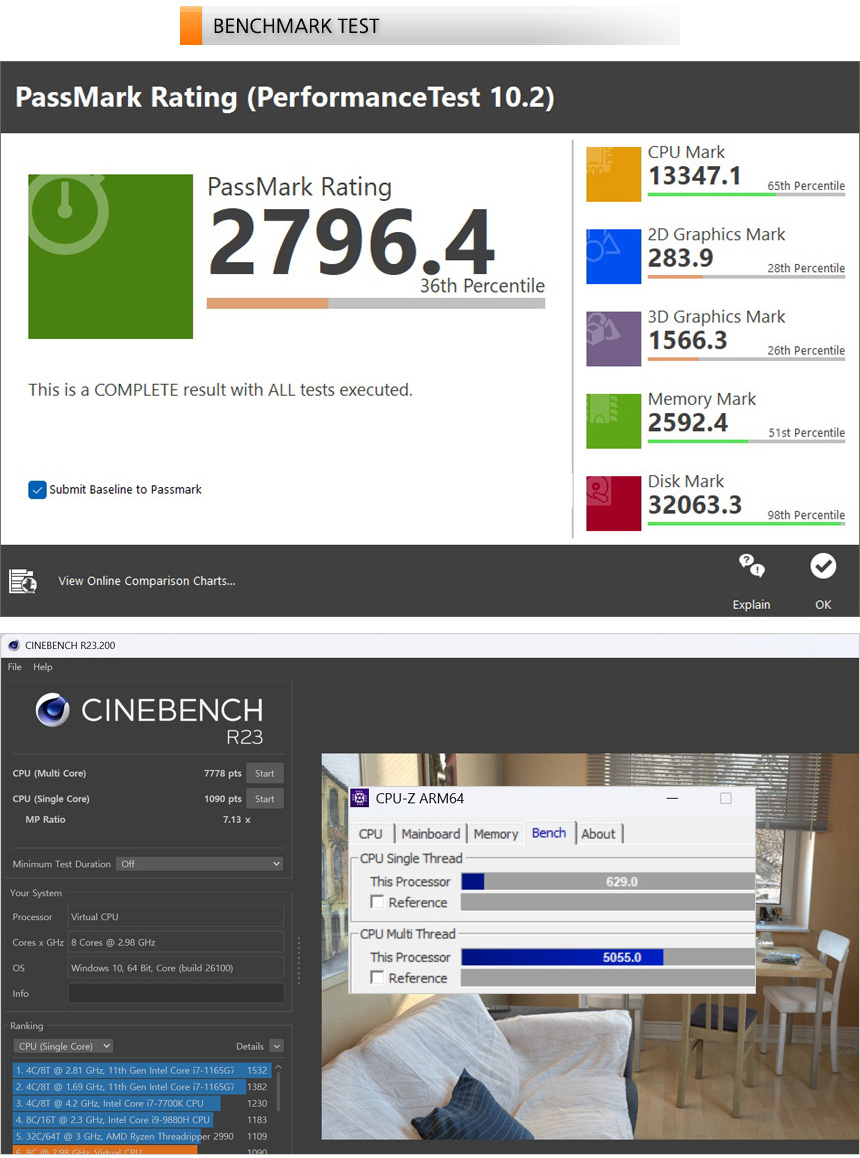Start the CPU (Single Core) test
860x1158 pixels.
(265, 799)
